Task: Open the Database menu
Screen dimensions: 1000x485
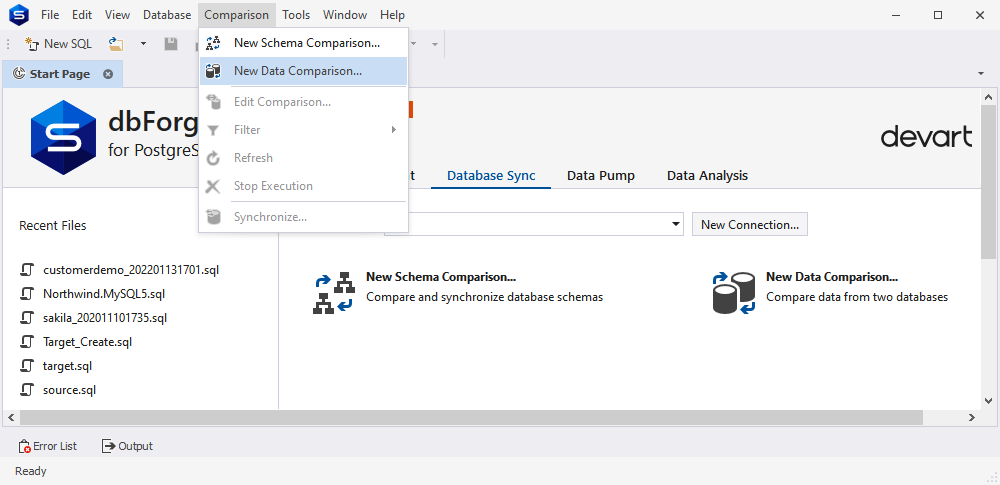Action: (167, 15)
